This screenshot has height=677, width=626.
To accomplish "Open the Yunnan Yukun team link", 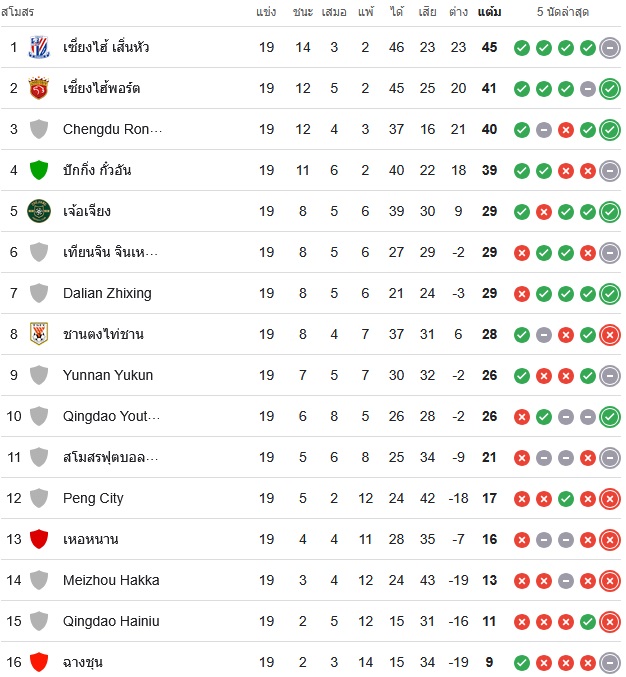I will coord(108,375).
